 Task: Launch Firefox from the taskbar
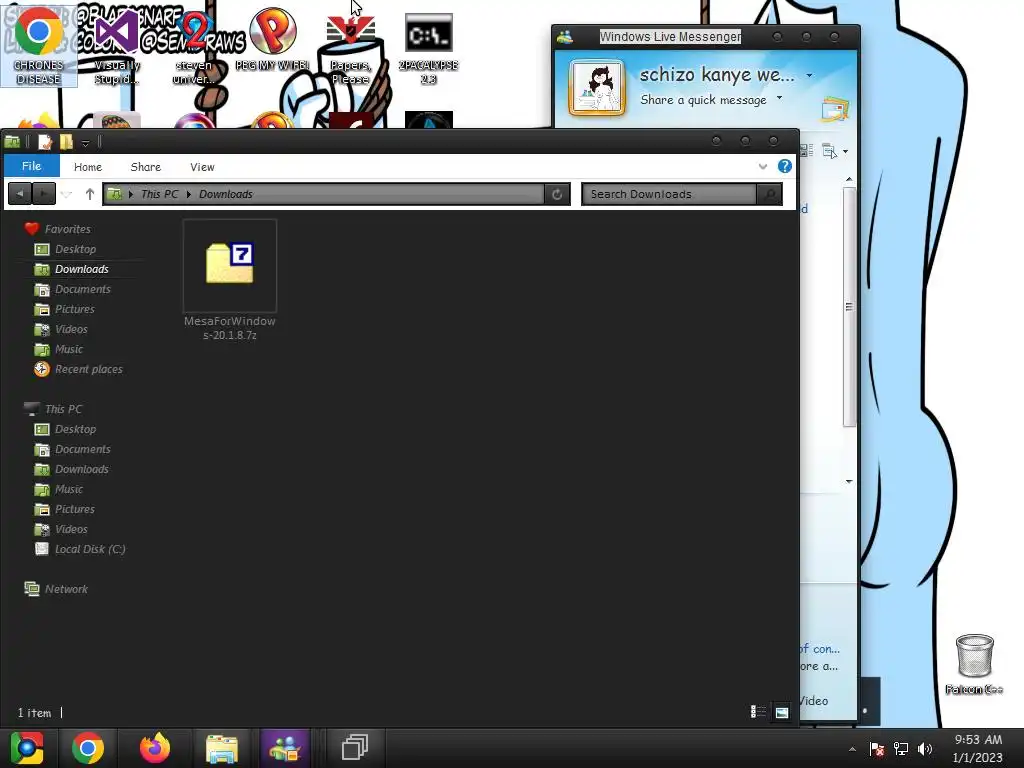point(155,748)
